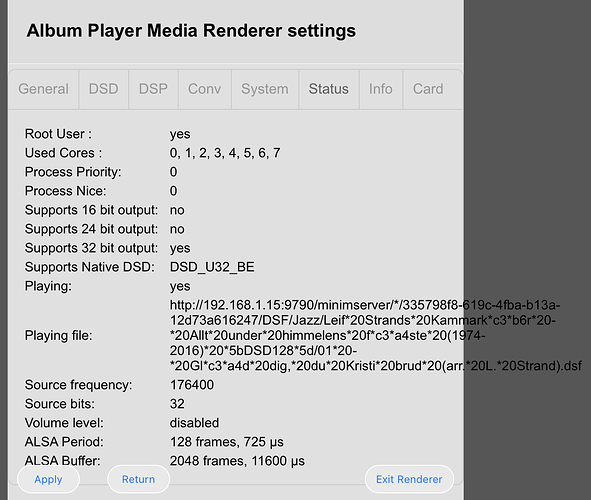
Task: Click the Used Cores label
Action: tap(63, 153)
